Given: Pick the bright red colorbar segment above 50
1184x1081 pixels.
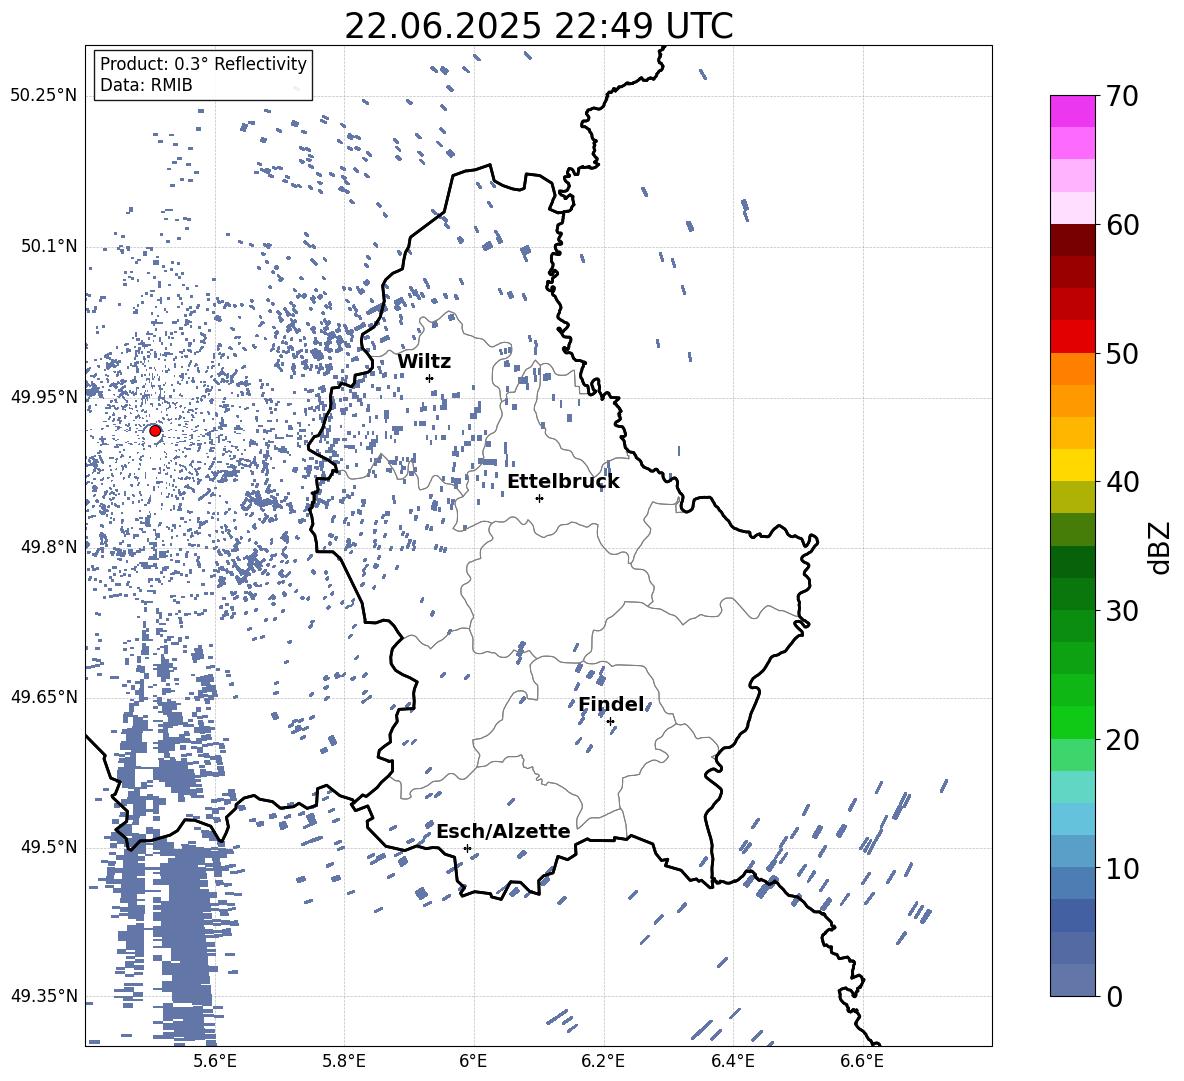Looking at the screenshot, I should point(1072,337).
